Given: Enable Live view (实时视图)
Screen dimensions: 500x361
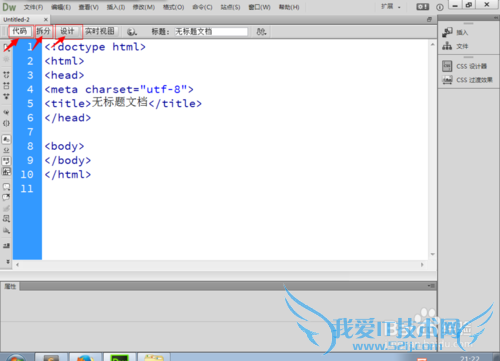Looking at the screenshot, I should click(100, 31).
